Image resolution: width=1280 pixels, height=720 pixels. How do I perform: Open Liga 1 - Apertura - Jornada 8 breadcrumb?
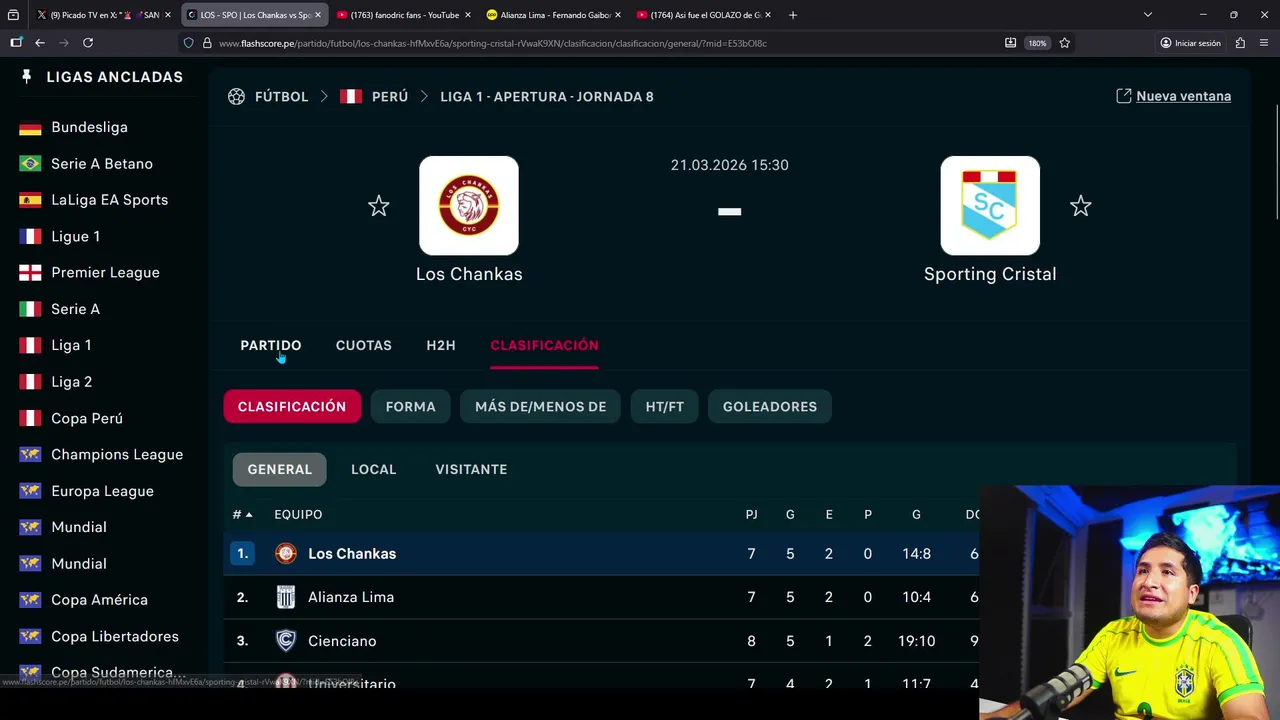[547, 97]
